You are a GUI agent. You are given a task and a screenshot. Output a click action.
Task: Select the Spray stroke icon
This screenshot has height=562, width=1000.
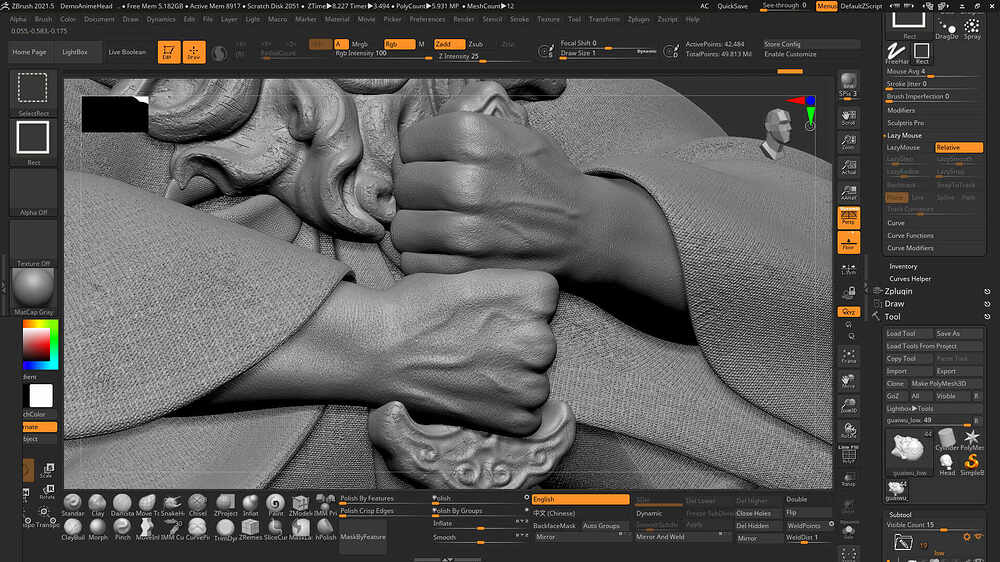tap(972, 29)
